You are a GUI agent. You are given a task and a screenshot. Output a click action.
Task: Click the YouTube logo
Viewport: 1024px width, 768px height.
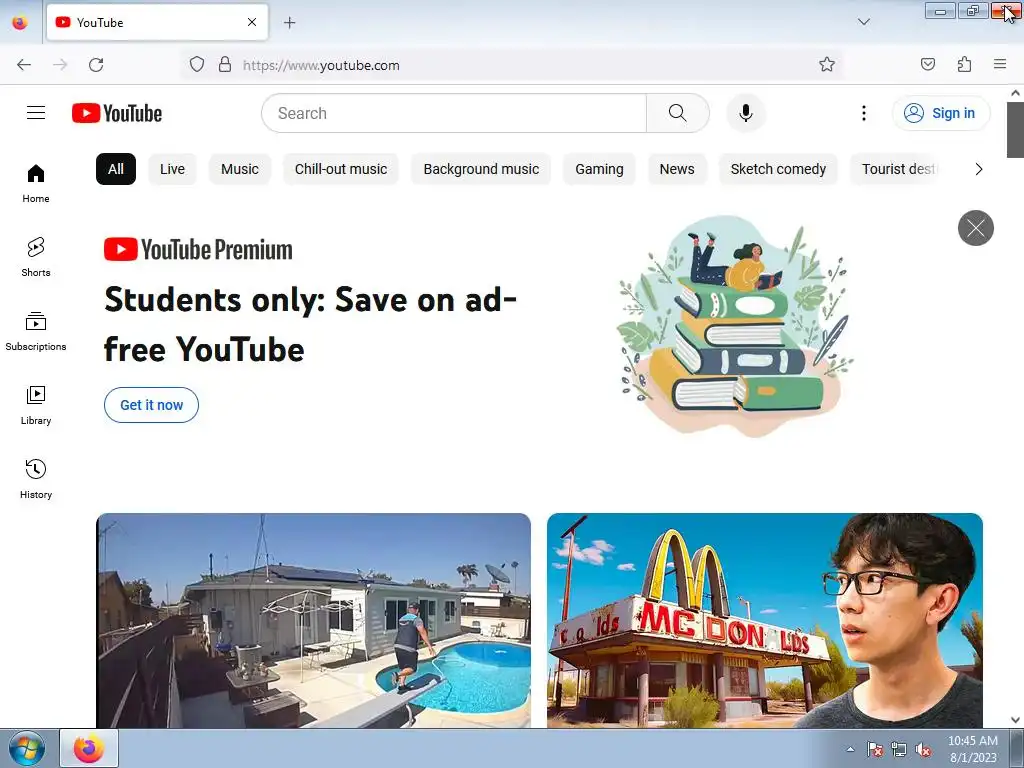coord(117,113)
